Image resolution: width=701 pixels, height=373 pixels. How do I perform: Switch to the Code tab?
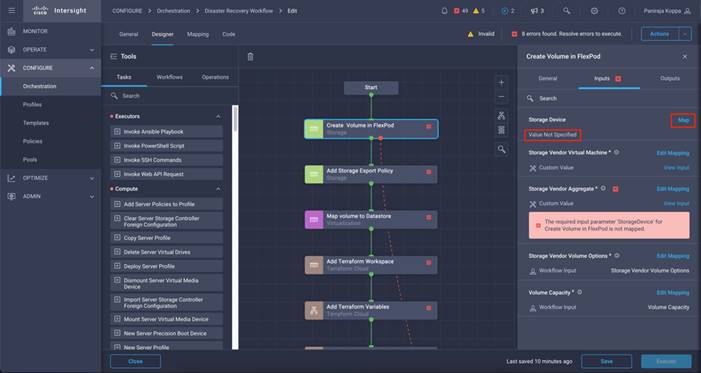pos(228,34)
